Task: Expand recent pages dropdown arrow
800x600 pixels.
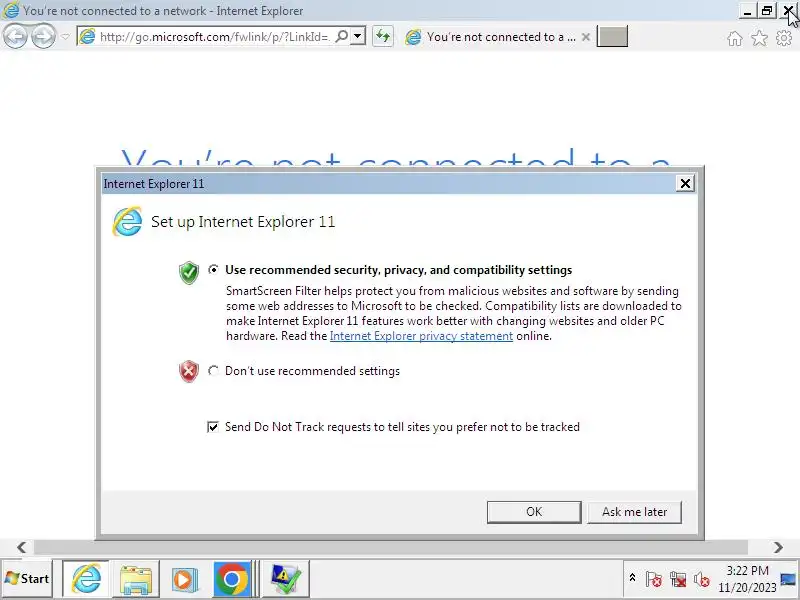Action: (65, 37)
